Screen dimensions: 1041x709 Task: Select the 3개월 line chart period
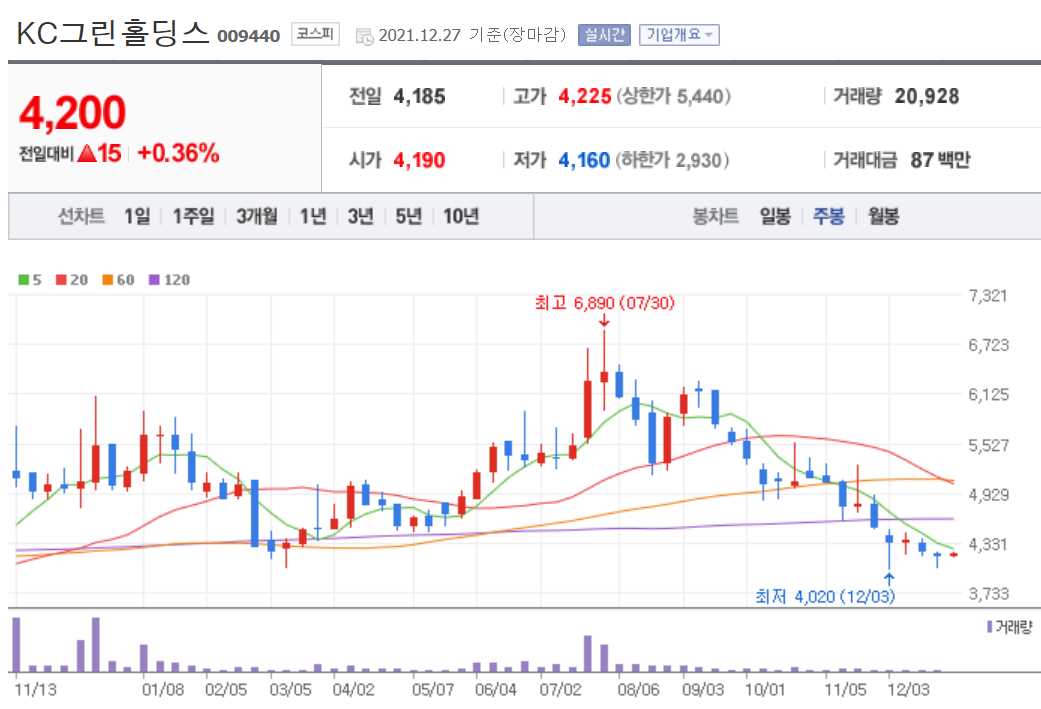pyautogui.click(x=257, y=216)
